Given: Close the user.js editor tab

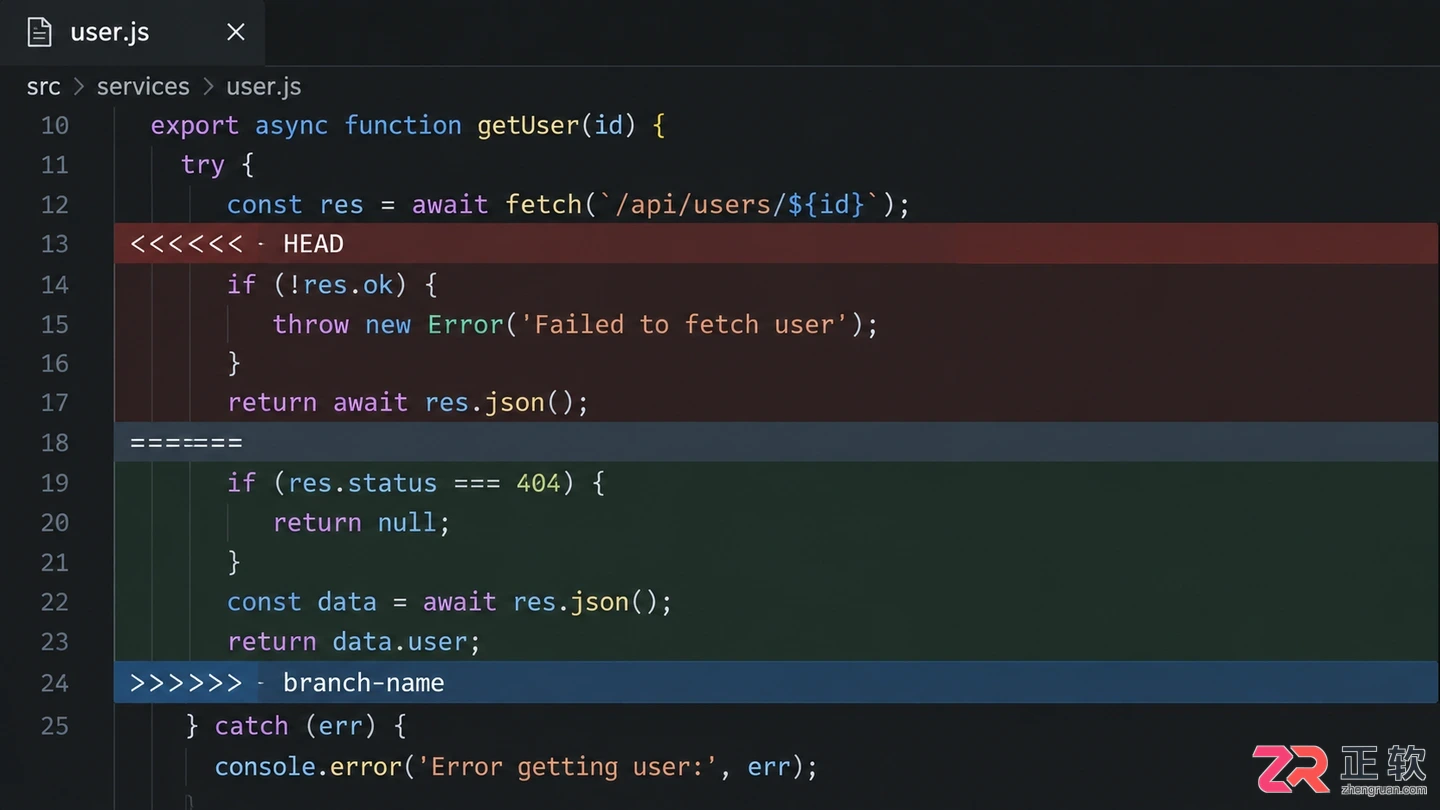Looking at the screenshot, I should click(x=236, y=32).
